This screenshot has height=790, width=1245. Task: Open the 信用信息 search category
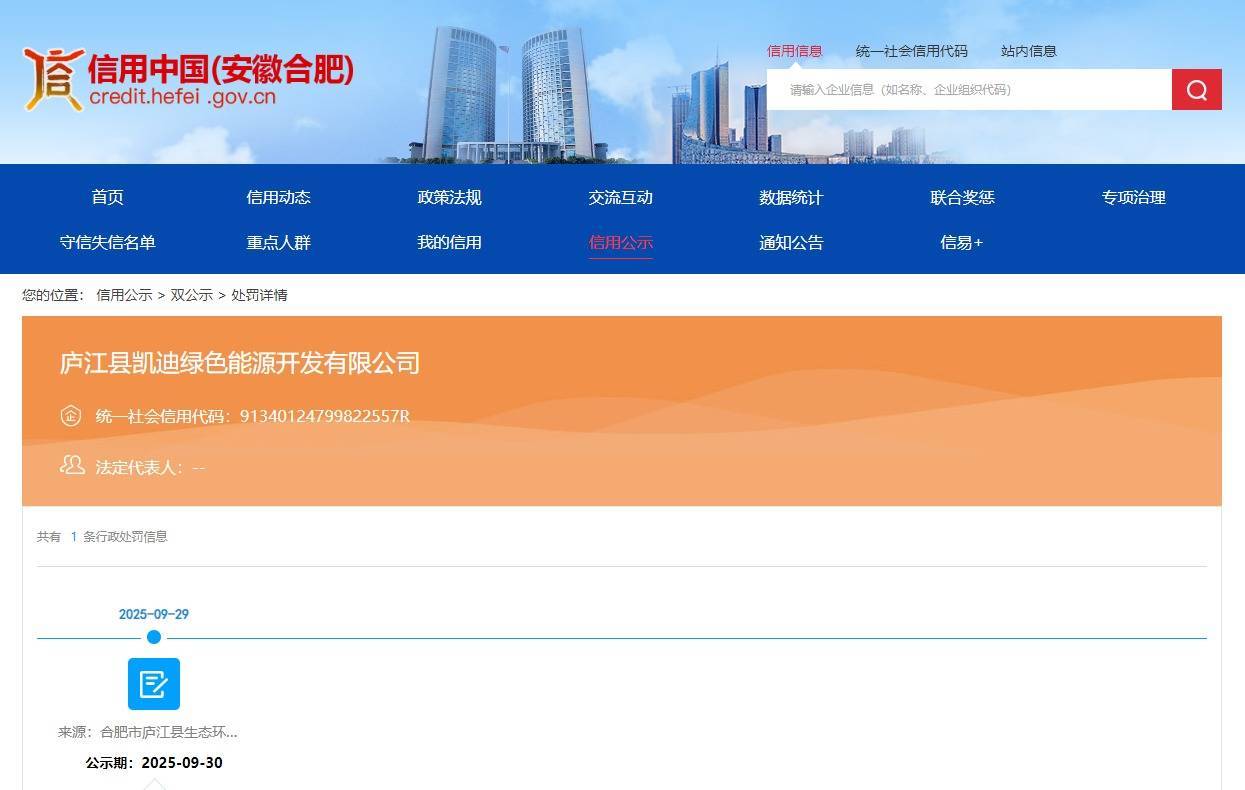pyautogui.click(x=794, y=51)
